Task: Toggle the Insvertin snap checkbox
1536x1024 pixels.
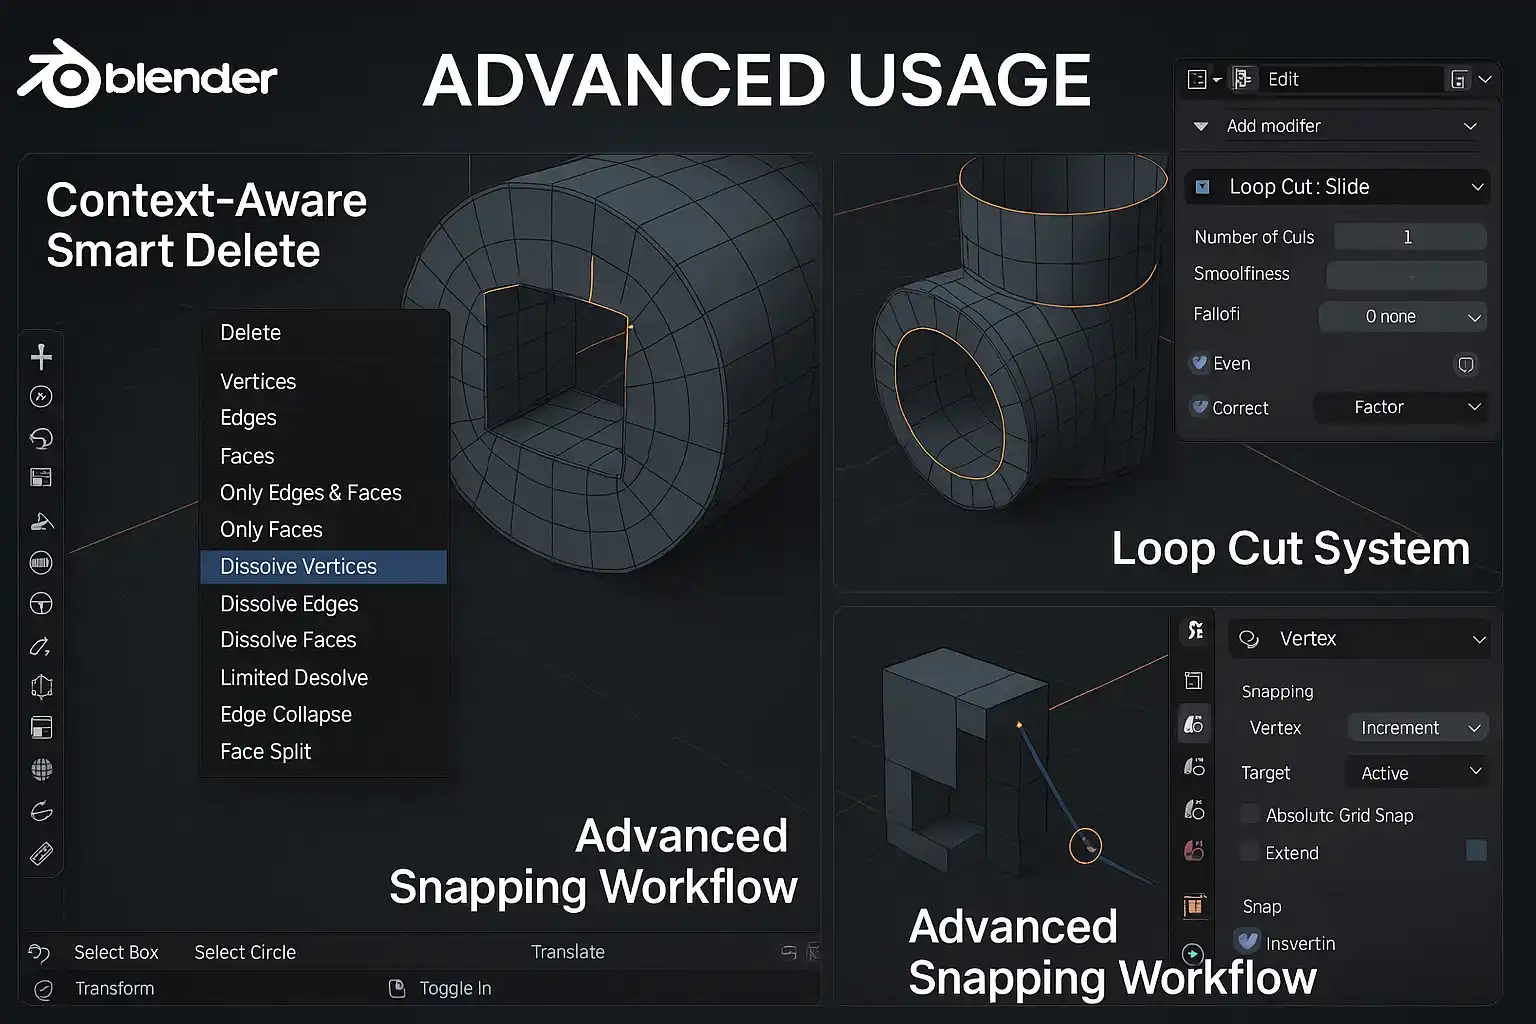Action: [x=1247, y=942]
